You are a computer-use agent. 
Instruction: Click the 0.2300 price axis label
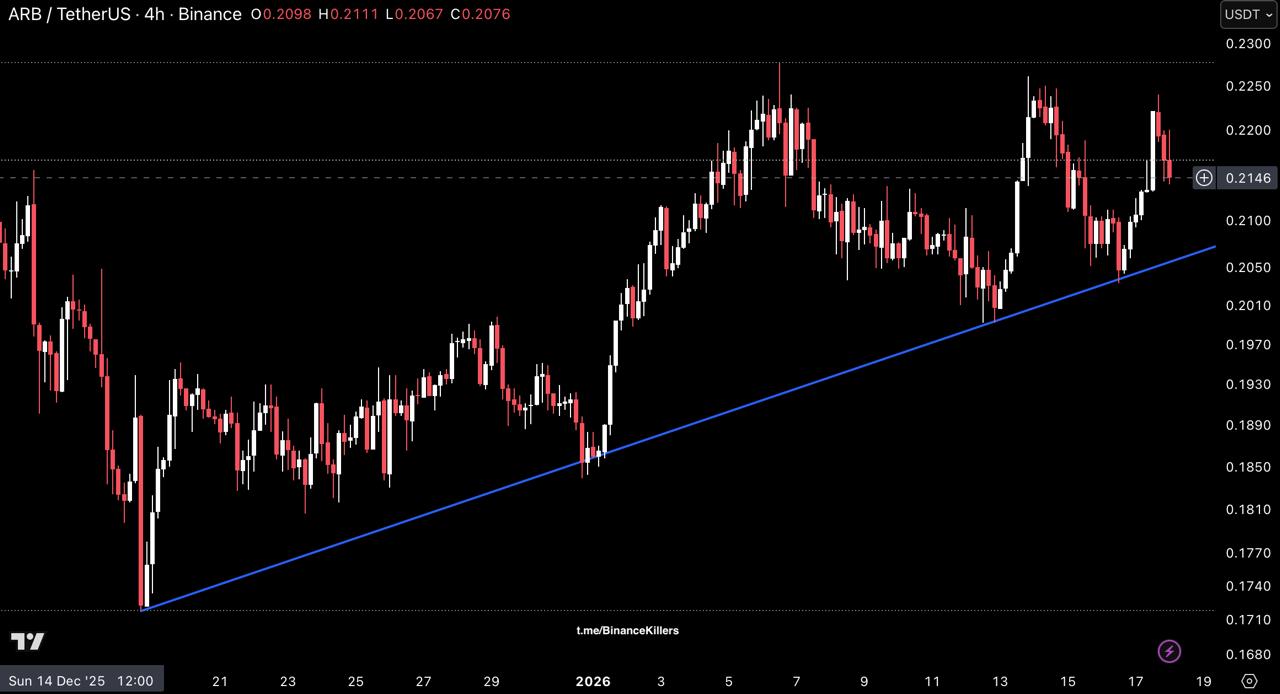[x=1248, y=43]
